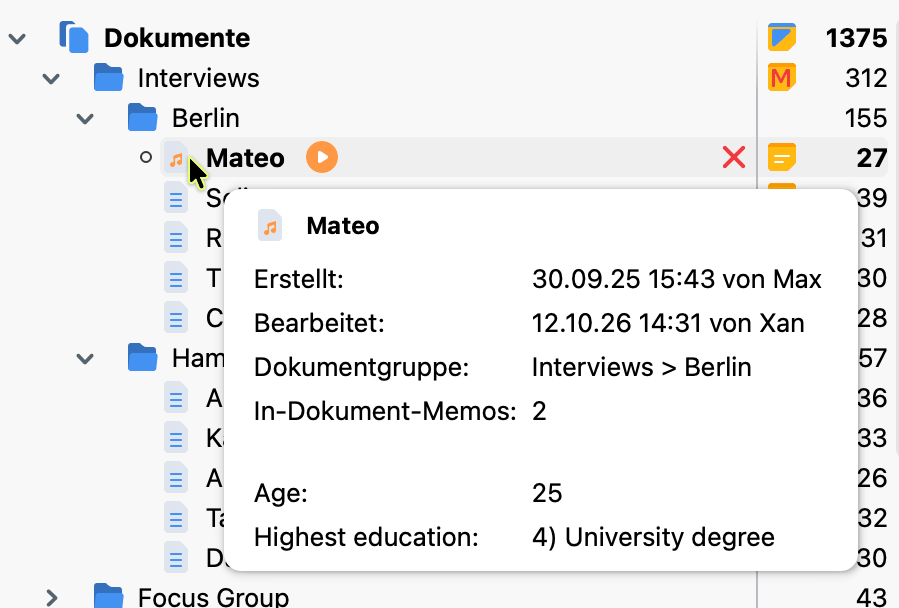Click the document icon of the C row
The width and height of the screenshot is (899, 608).
pos(175,317)
